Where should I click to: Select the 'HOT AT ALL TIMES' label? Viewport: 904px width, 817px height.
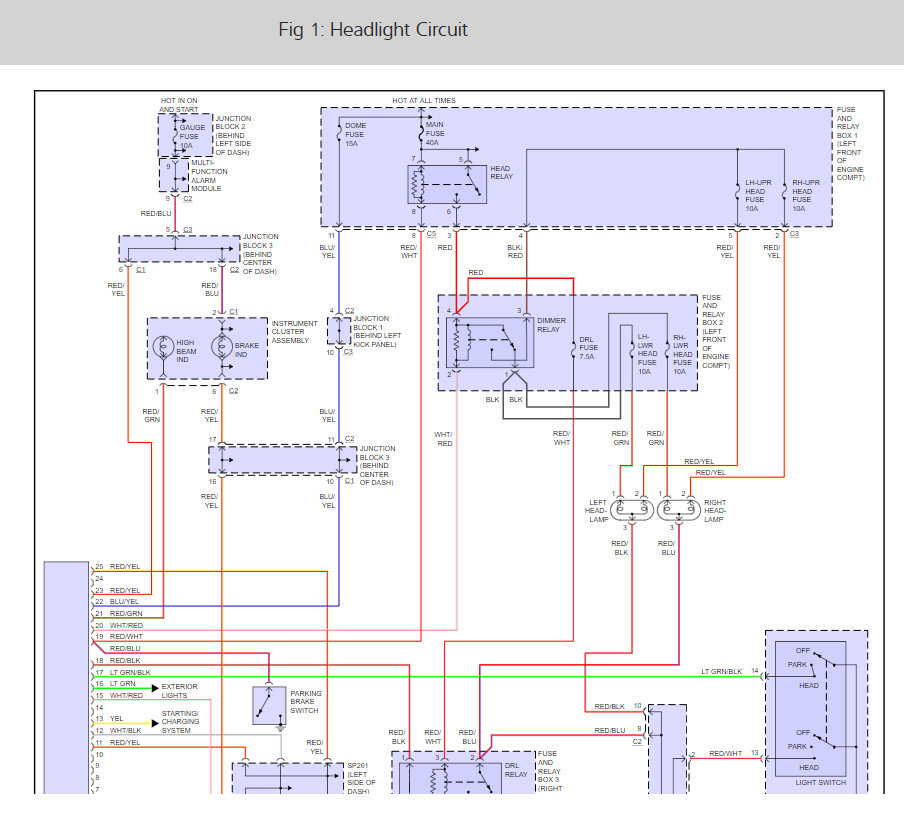tap(424, 100)
